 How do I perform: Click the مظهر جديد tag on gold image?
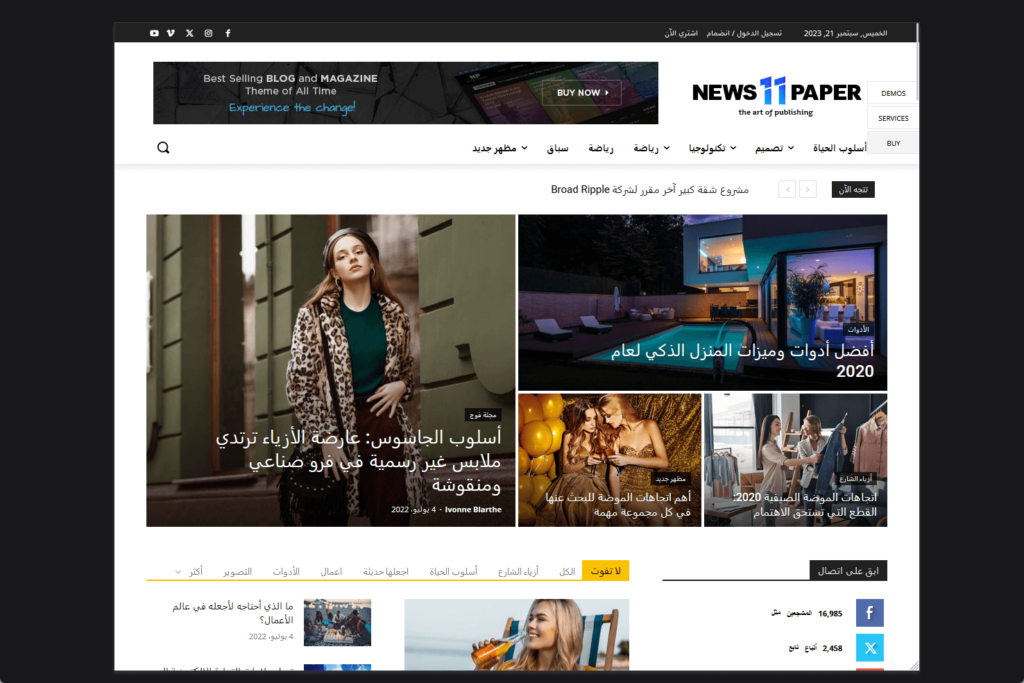click(x=671, y=479)
